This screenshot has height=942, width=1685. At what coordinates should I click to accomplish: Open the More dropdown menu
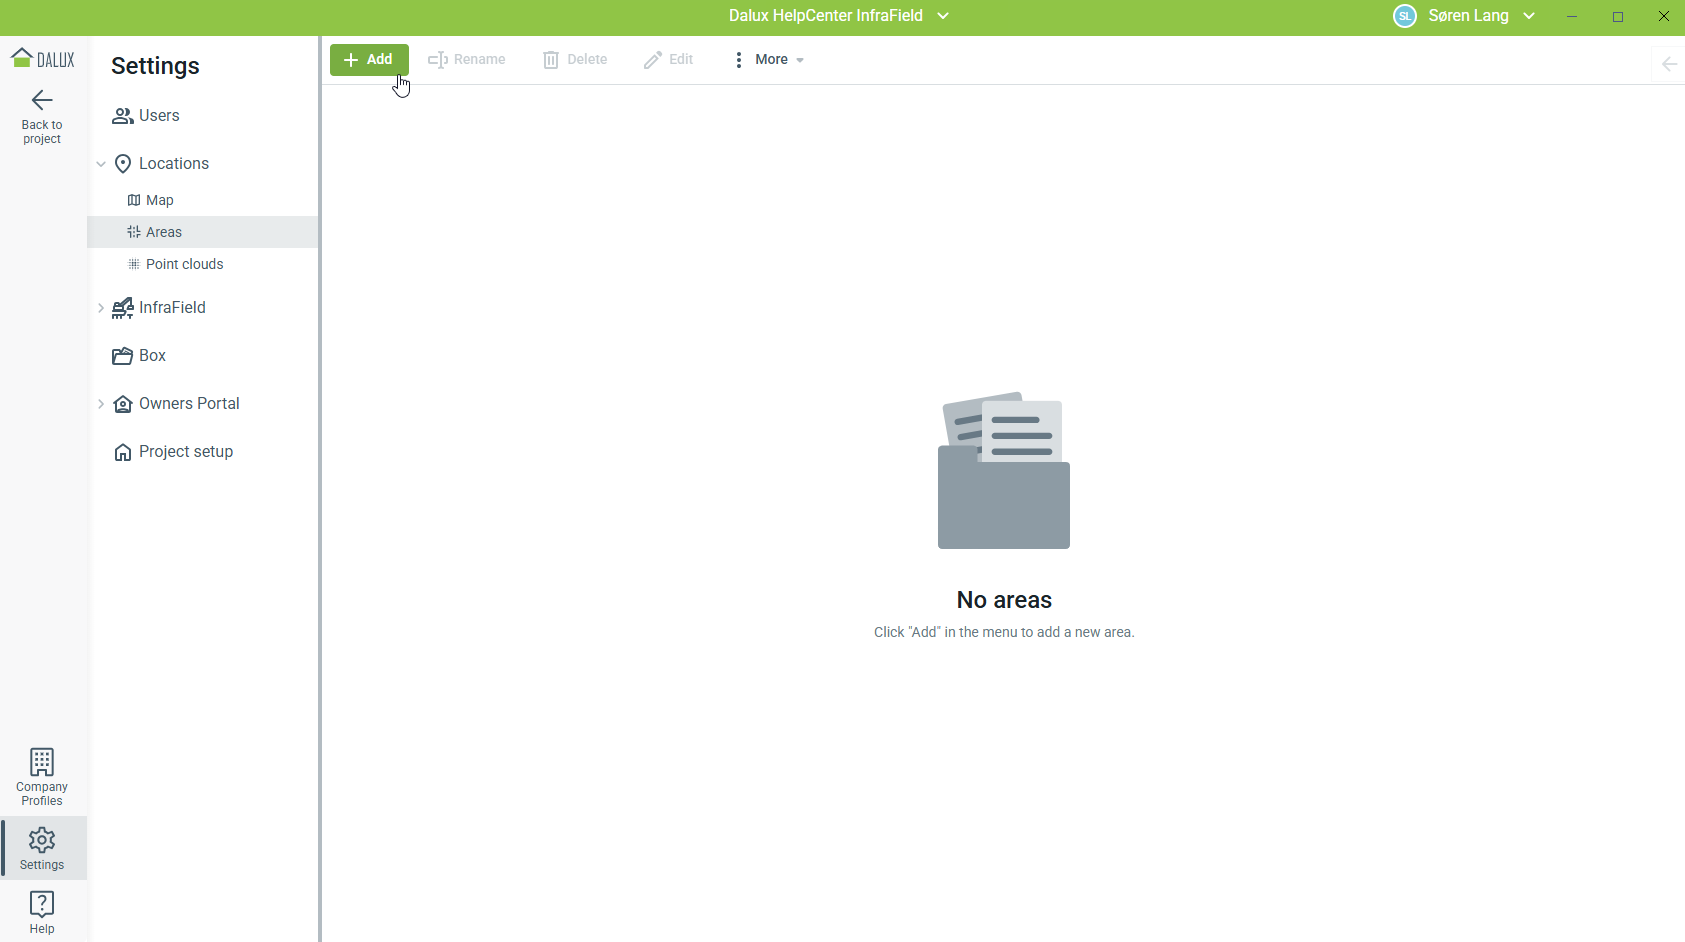[x=768, y=60]
